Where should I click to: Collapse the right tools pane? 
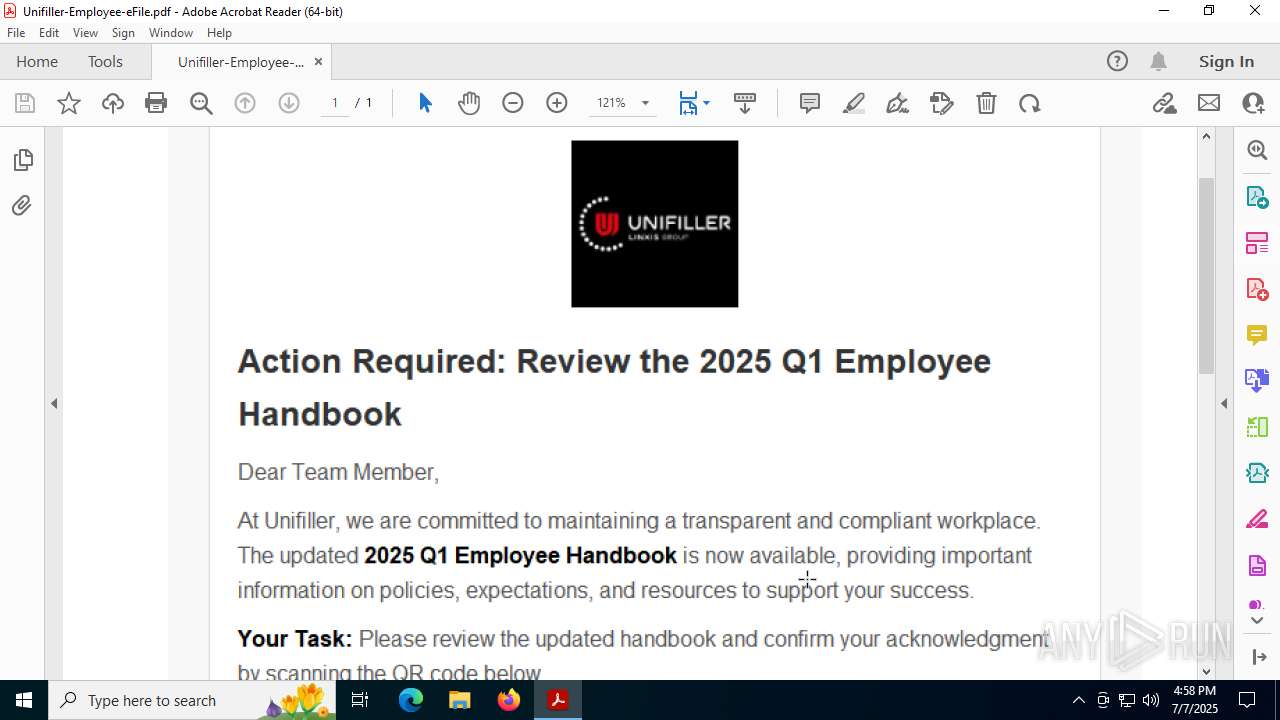pos(1224,404)
